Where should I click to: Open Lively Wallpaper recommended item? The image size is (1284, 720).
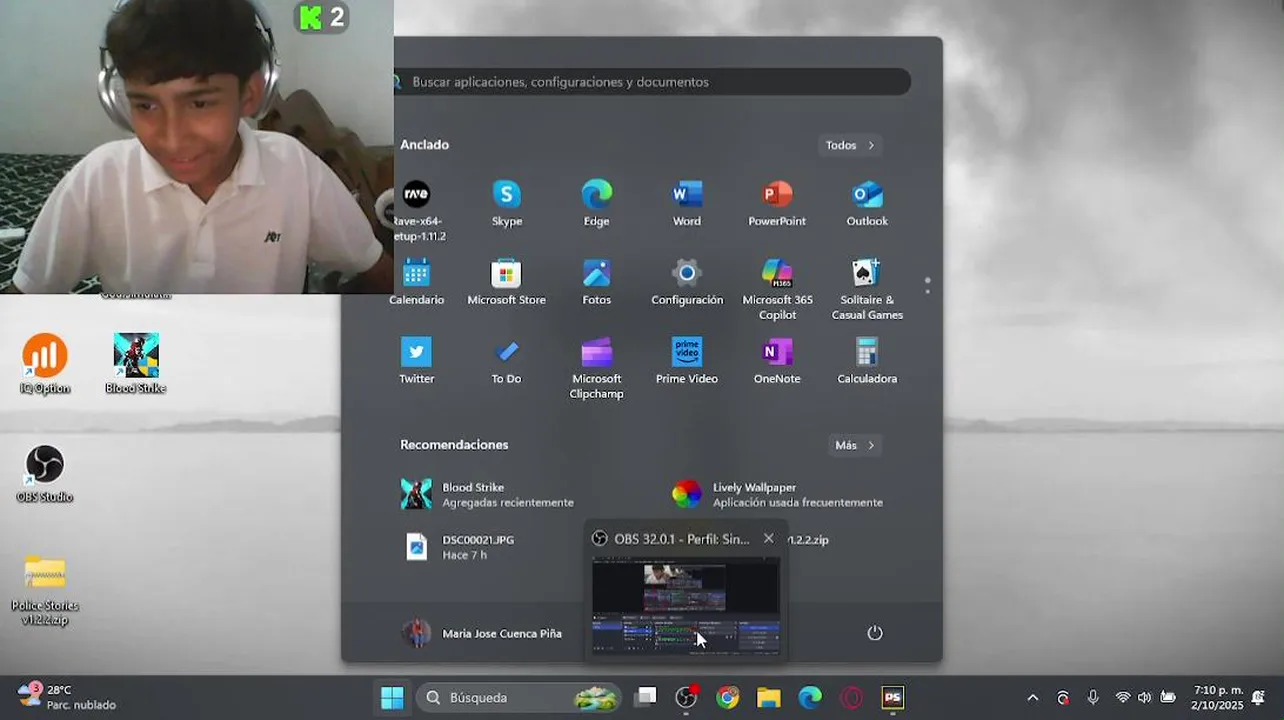point(777,494)
